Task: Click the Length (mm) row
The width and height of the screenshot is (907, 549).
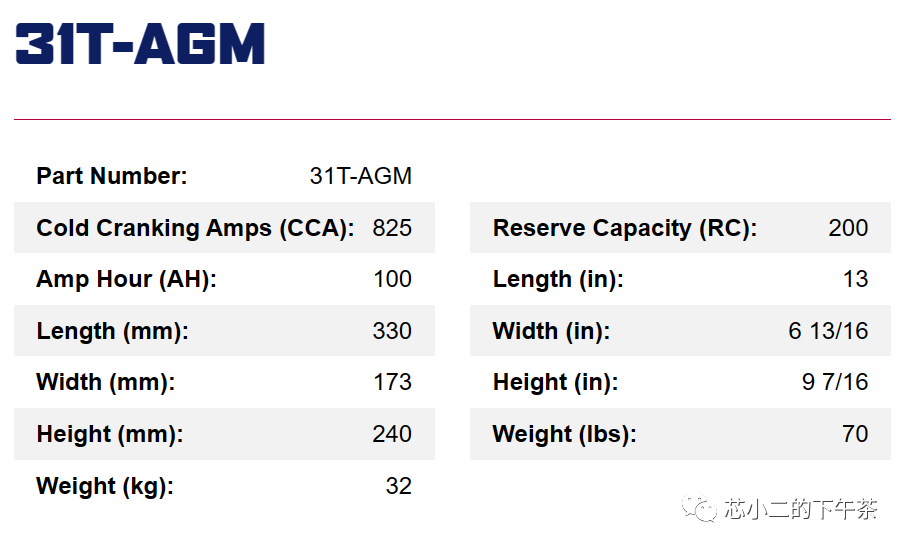Action: tap(224, 331)
